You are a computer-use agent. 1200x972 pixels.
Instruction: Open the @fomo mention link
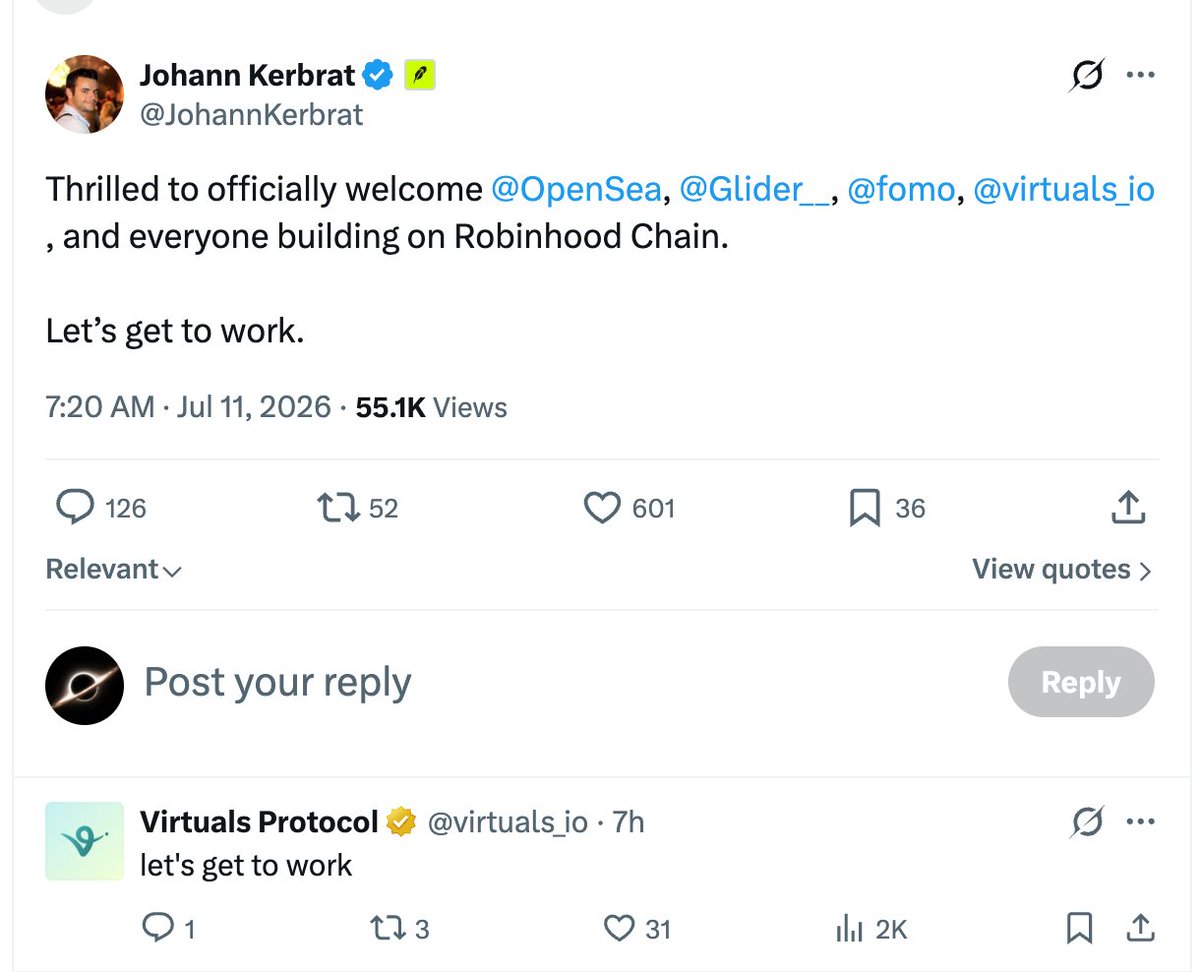tap(901, 189)
